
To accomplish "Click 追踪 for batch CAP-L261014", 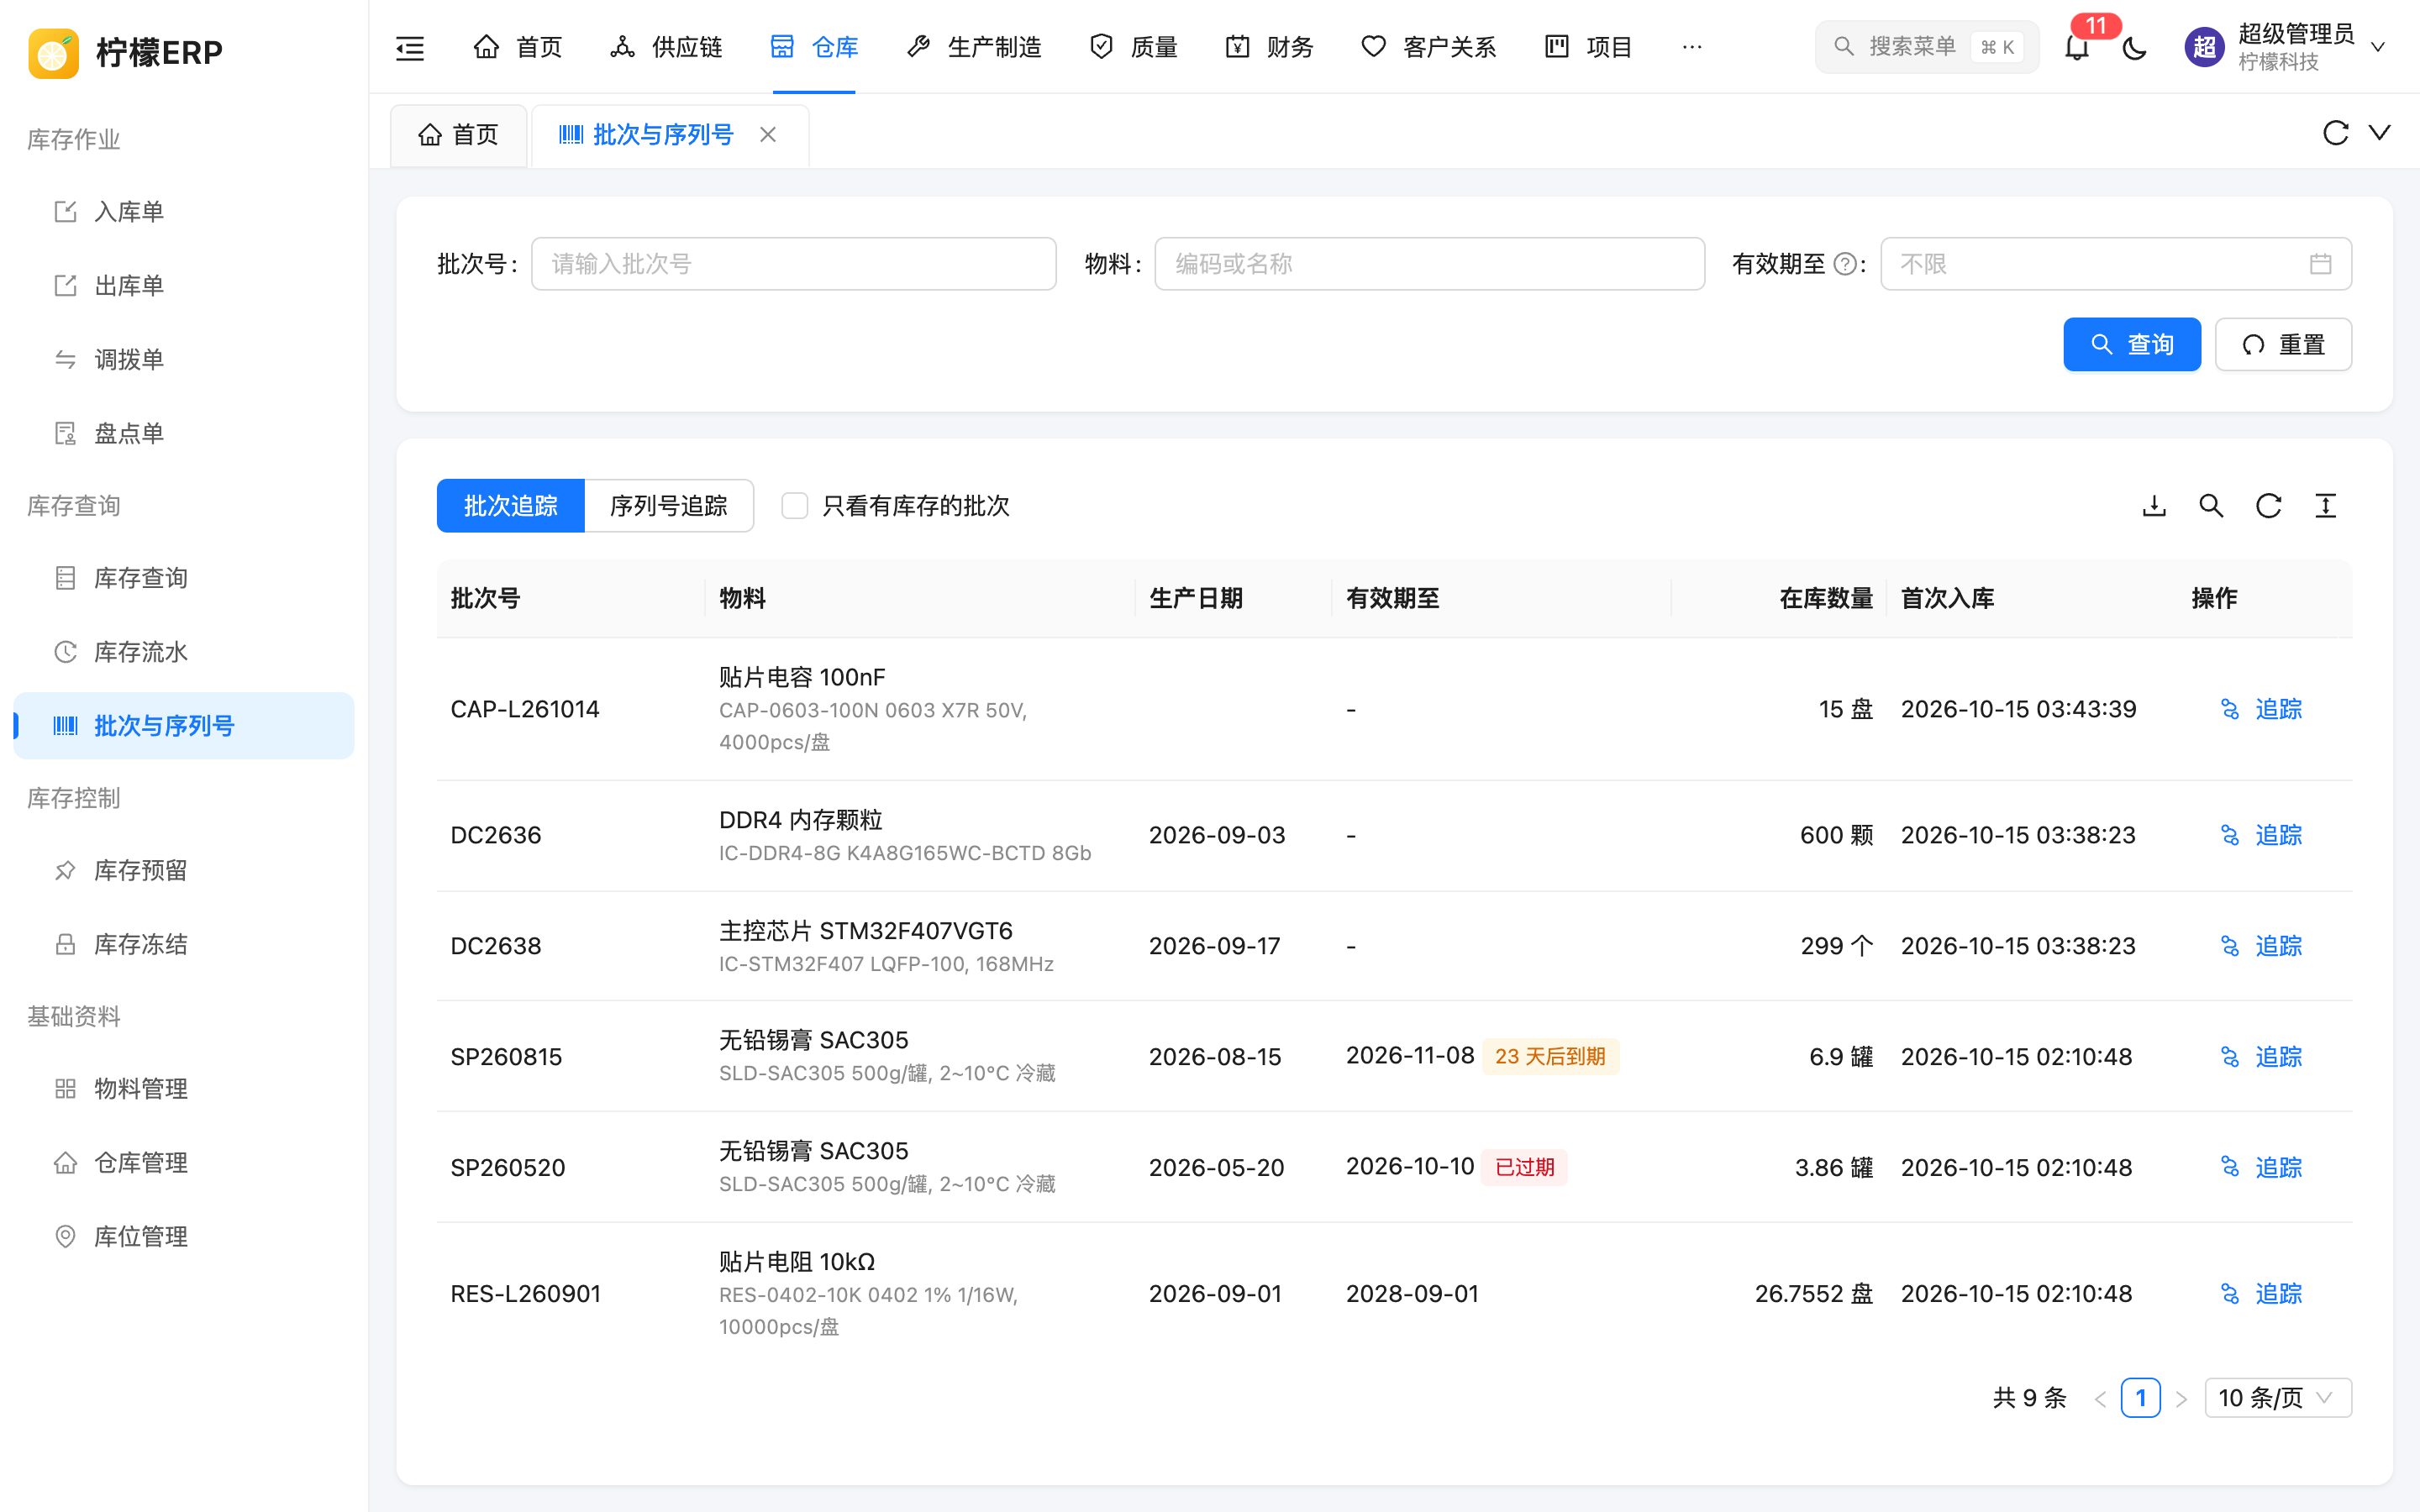I will [2261, 709].
